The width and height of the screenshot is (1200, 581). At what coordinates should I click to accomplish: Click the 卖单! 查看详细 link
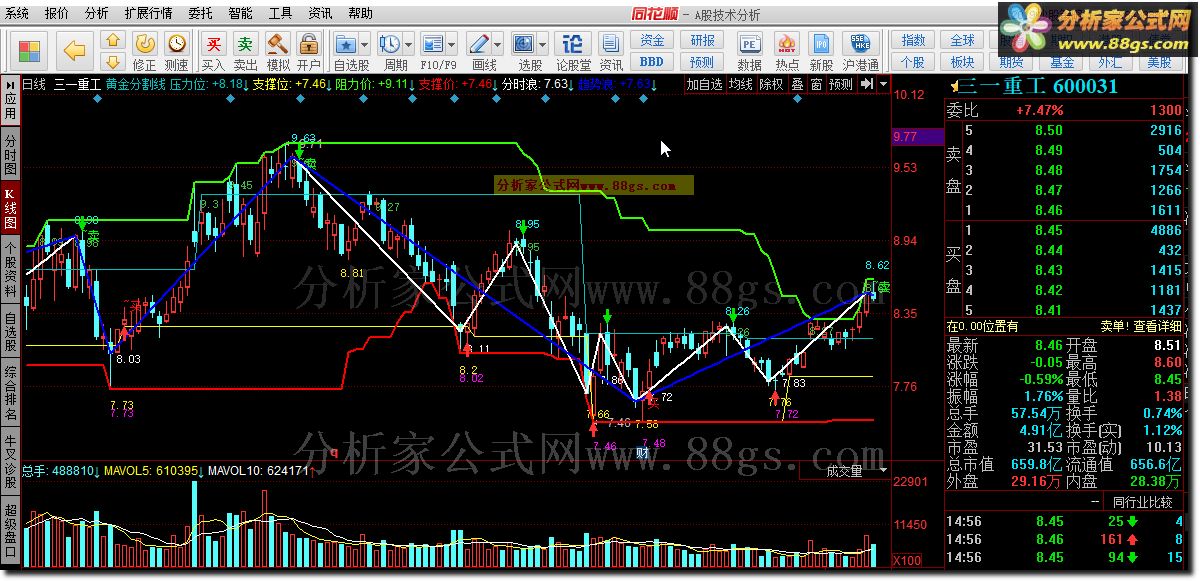[x=1141, y=326]
